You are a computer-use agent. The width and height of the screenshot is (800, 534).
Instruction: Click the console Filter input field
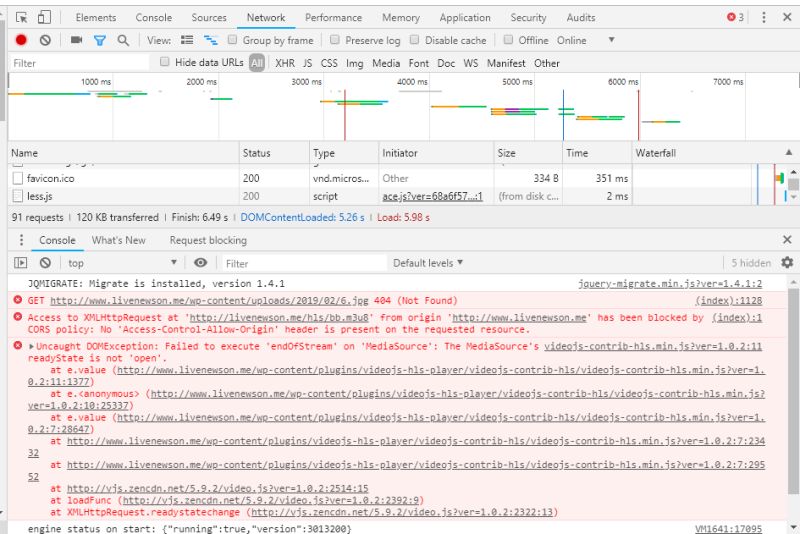pyautogui.click(x=304, y=263)
